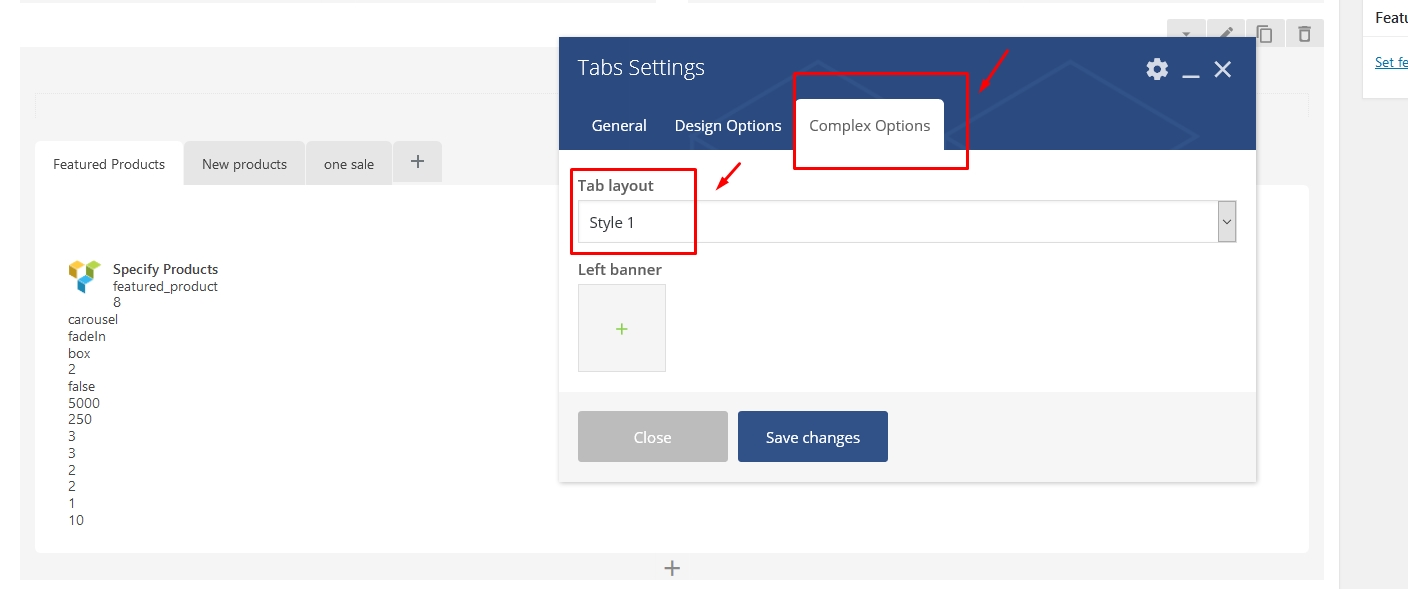This screenshot has height=589, width=1408.
Task: Click the plus icon below the tabs container
Action: coord(672,568)
